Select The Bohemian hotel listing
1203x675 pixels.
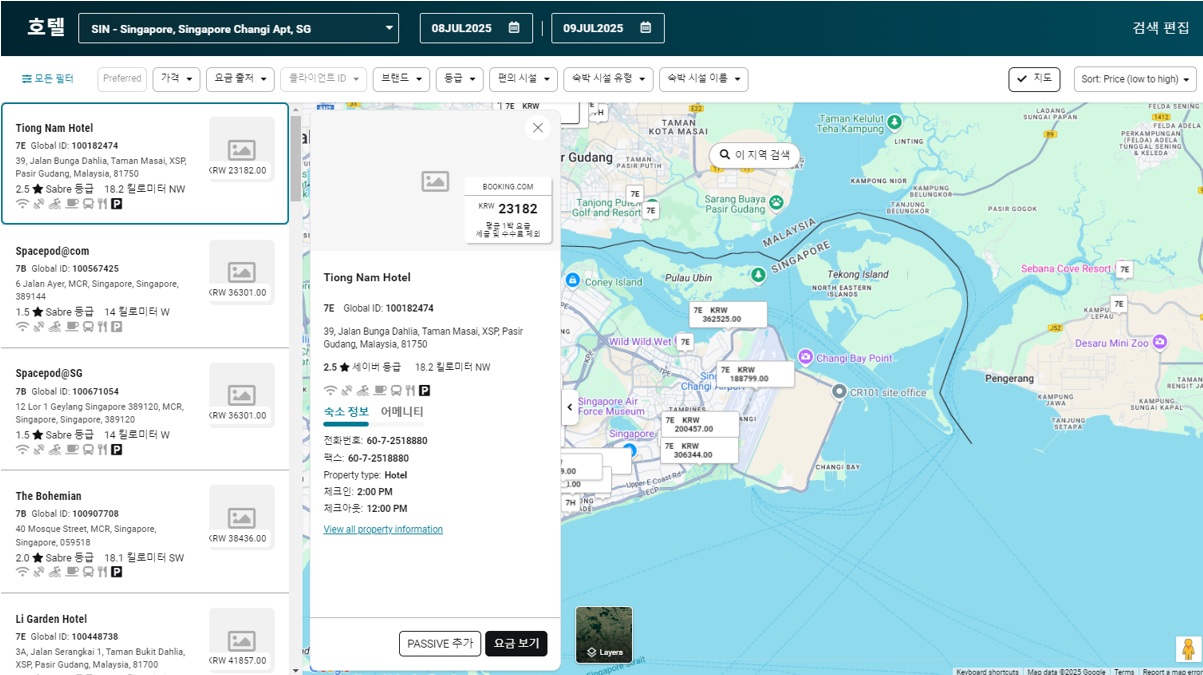point(145,533)
